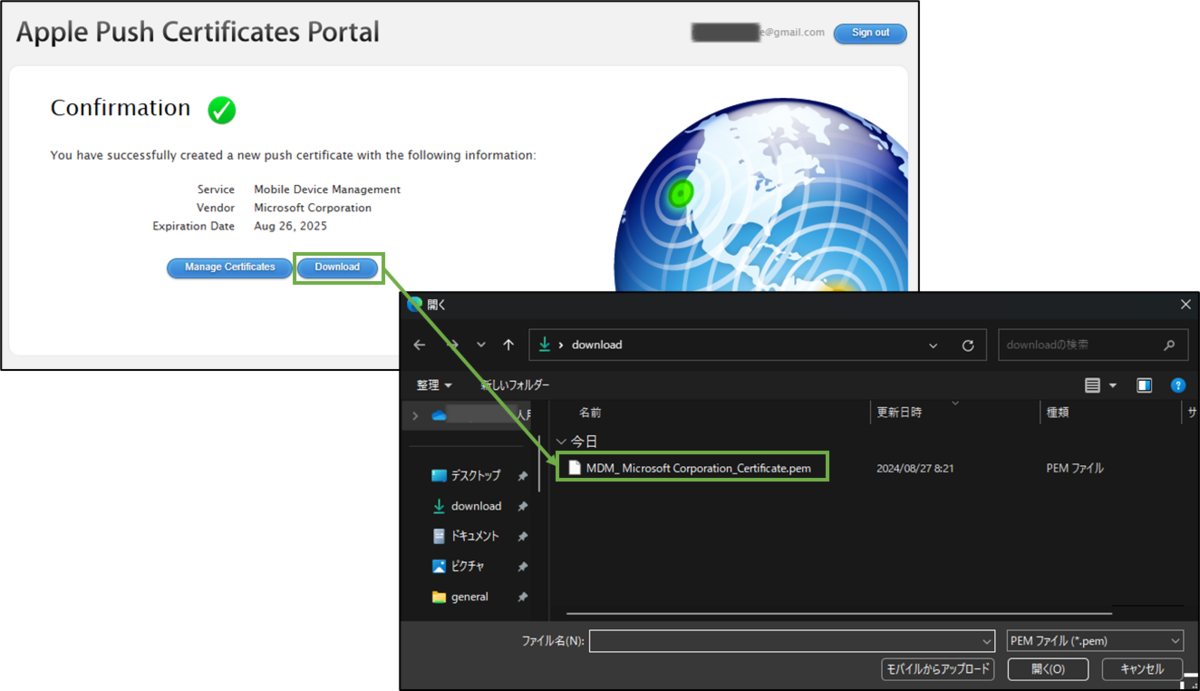Screen dimensions: 1200x691
Task: Open the 整理 menu
Action: tap(434, 385)
